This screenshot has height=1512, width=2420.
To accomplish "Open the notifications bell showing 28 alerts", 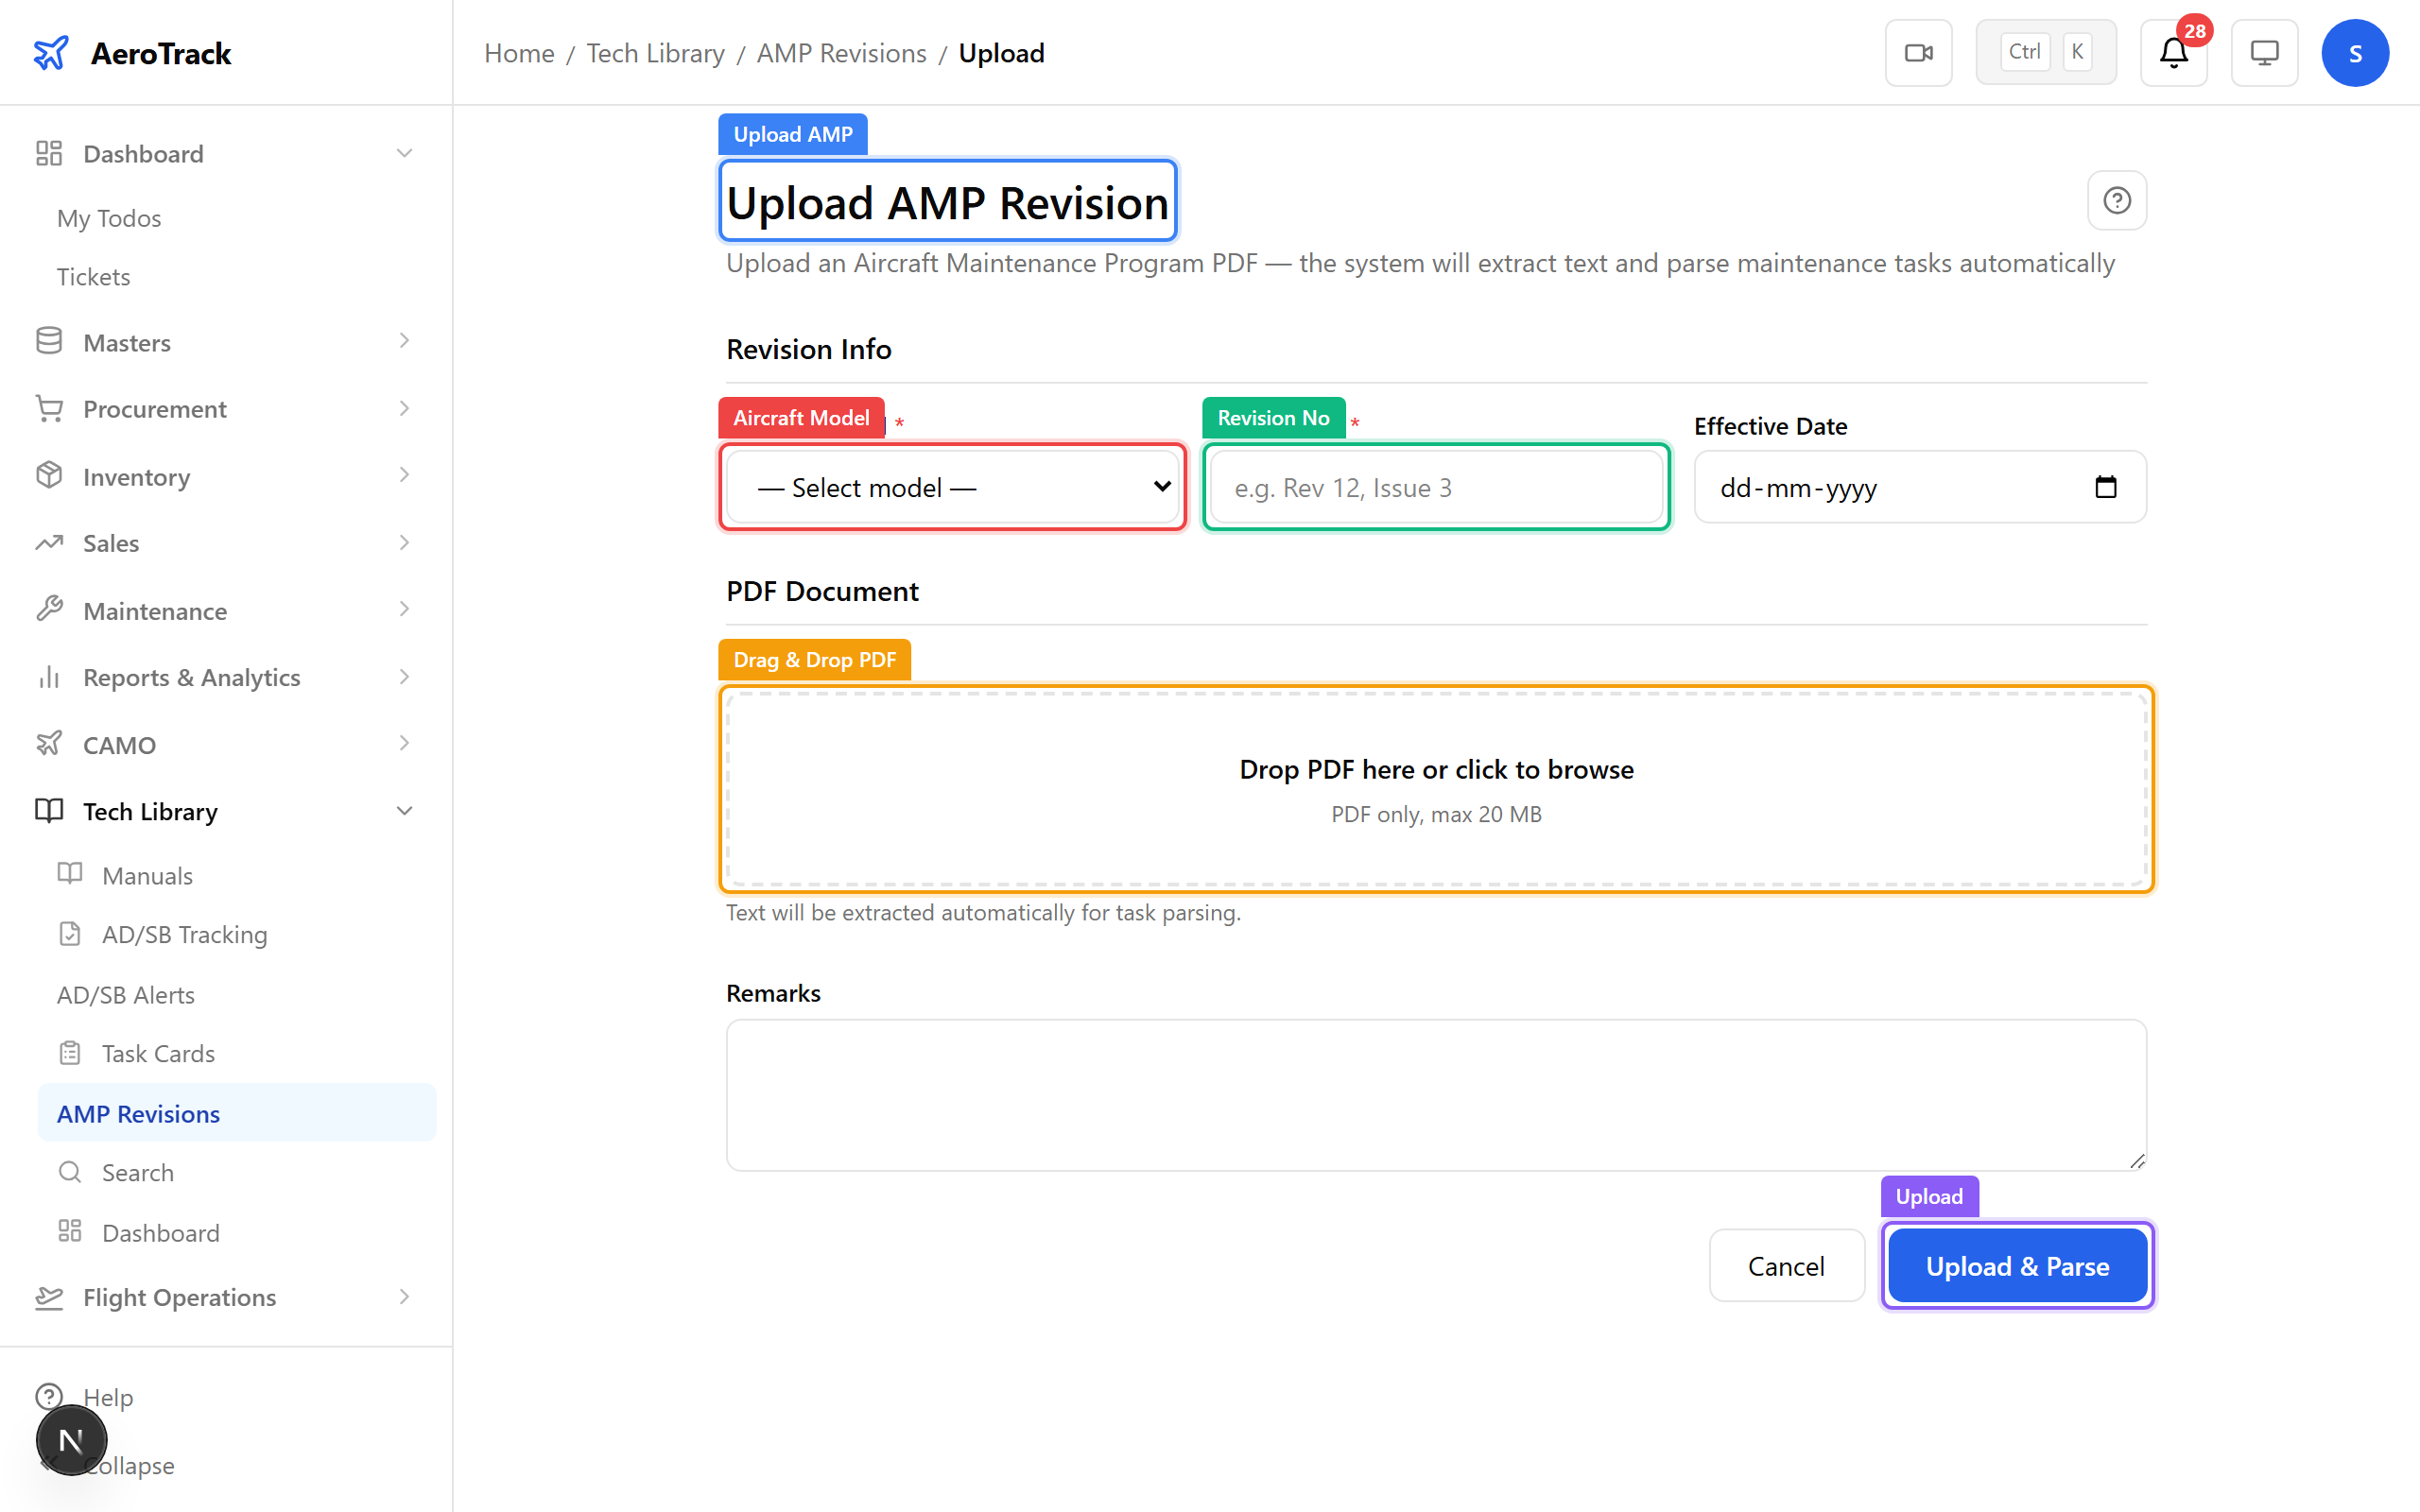I will pyautogui.click(x=2173, y=52).
